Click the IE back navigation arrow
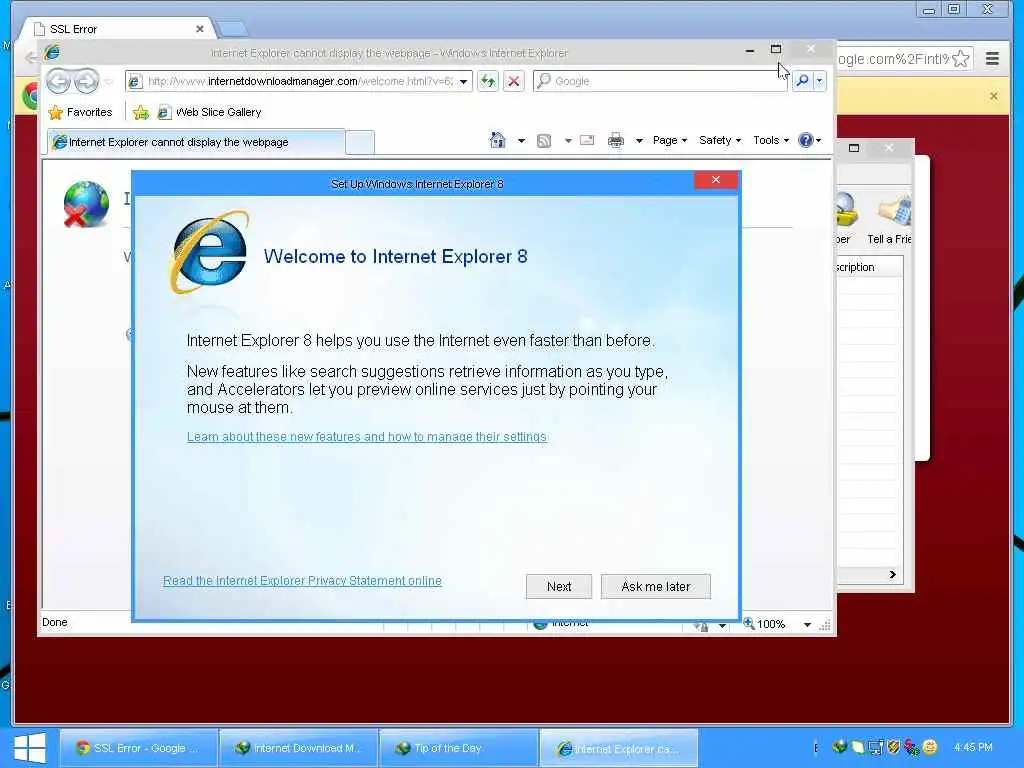 click(58, 82)
